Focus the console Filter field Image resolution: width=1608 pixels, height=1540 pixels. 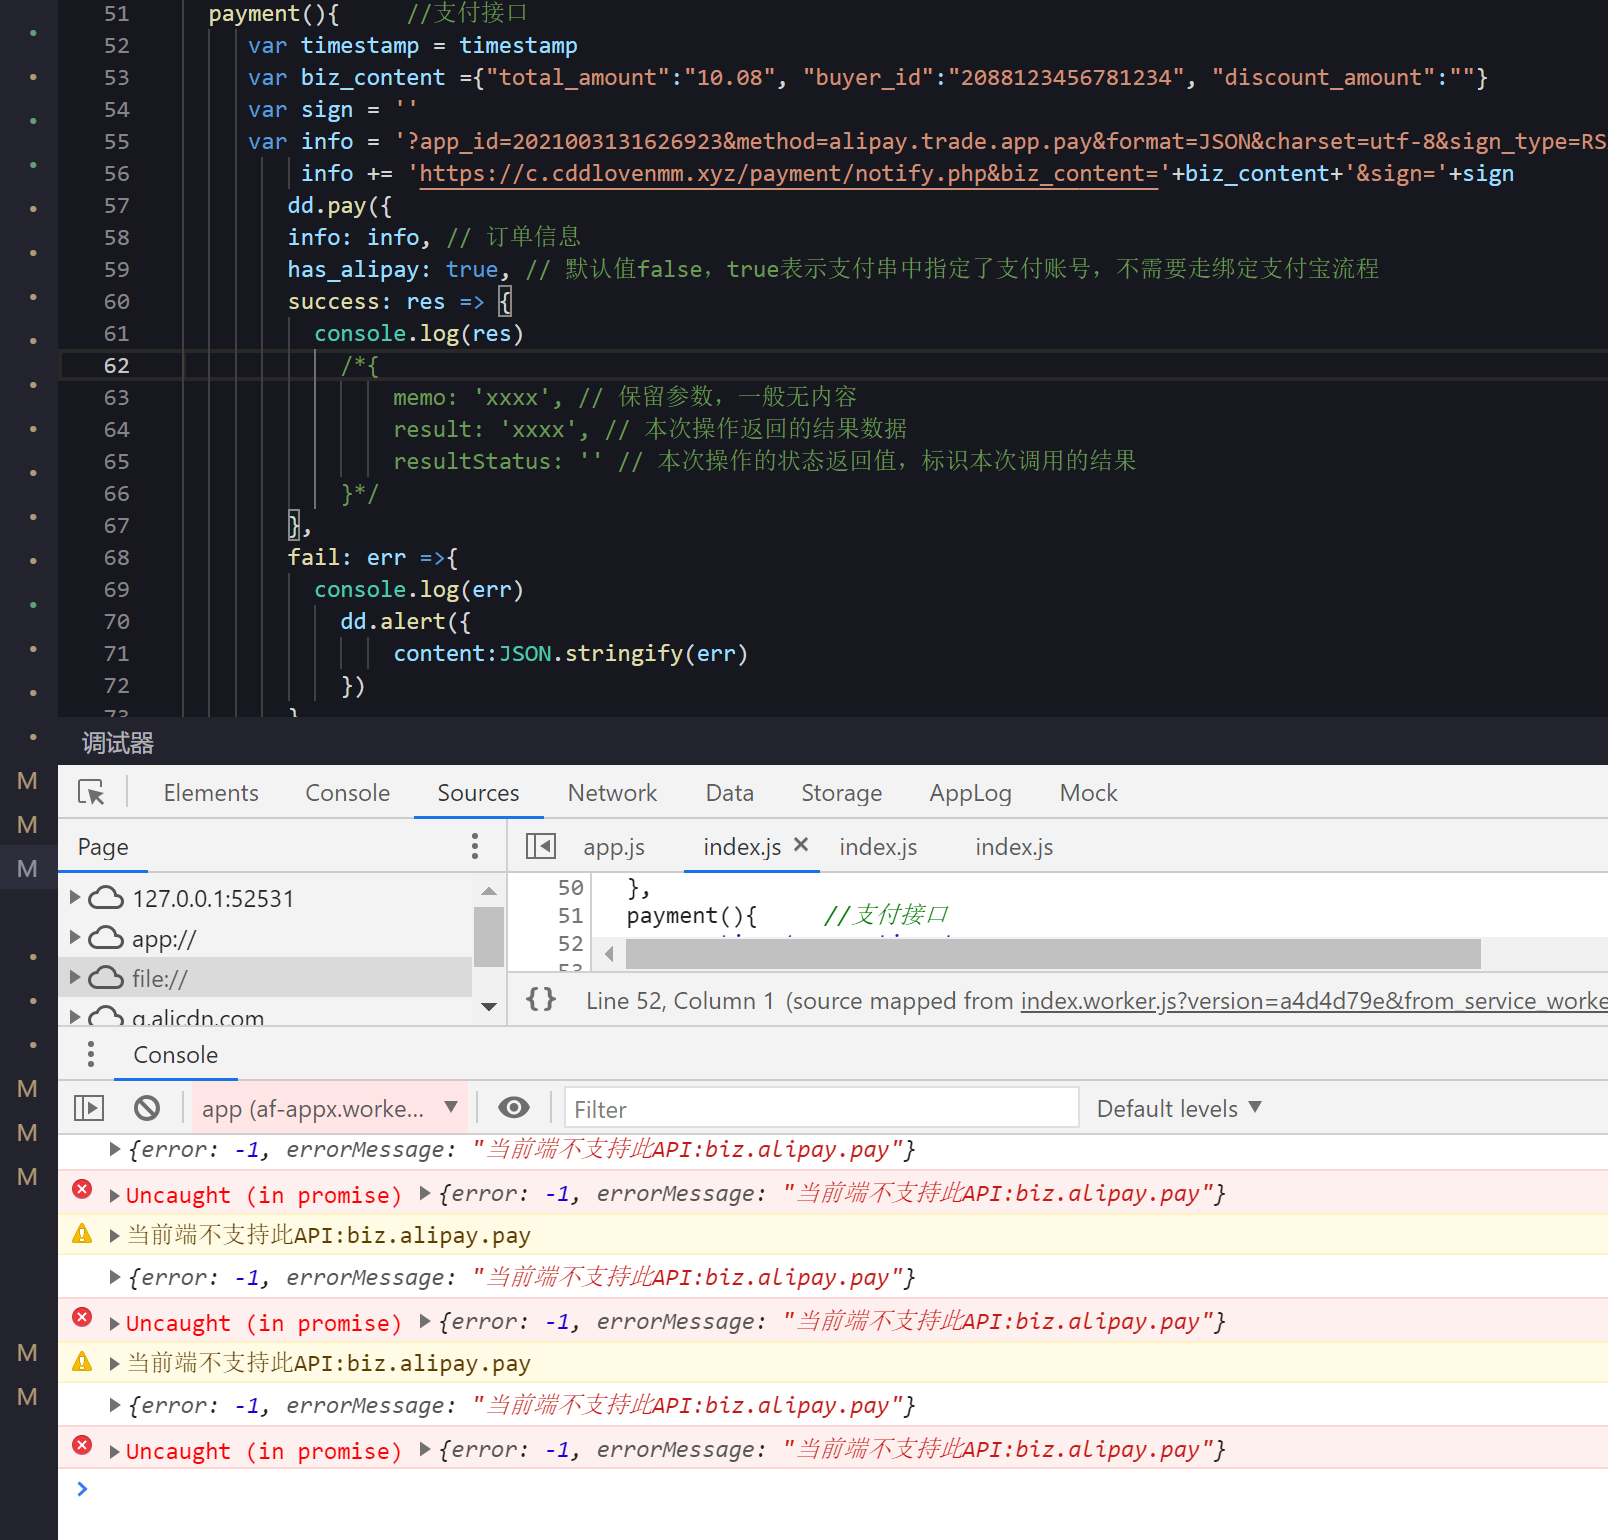822,1109
